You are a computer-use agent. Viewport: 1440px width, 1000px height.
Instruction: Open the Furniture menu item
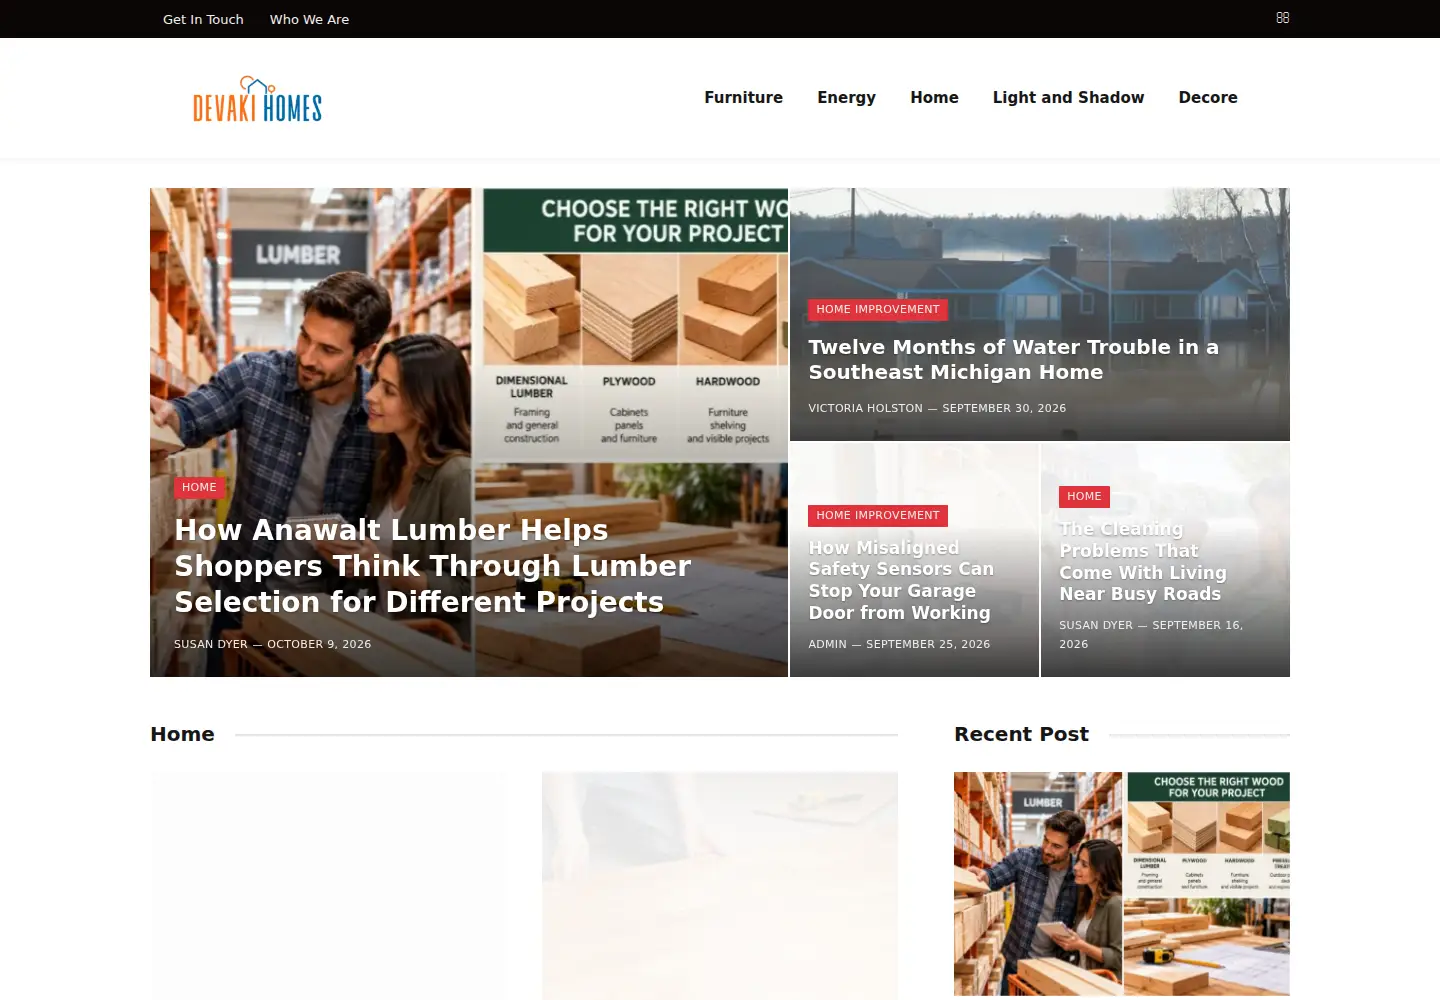743,97
